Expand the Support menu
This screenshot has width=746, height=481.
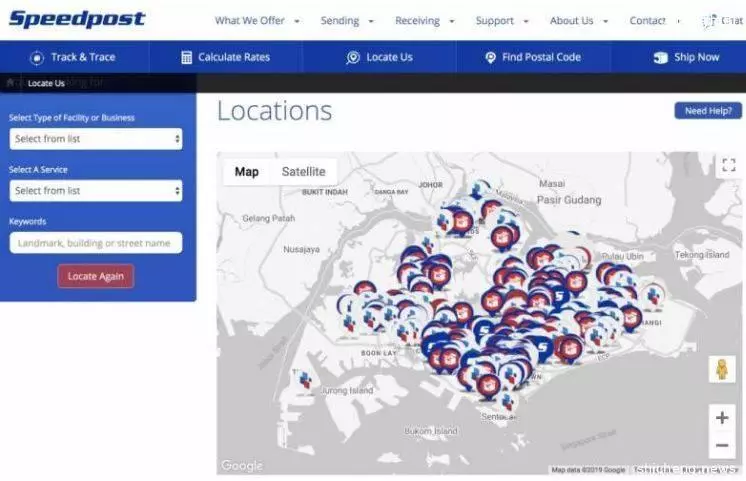(x=502, y=21)
